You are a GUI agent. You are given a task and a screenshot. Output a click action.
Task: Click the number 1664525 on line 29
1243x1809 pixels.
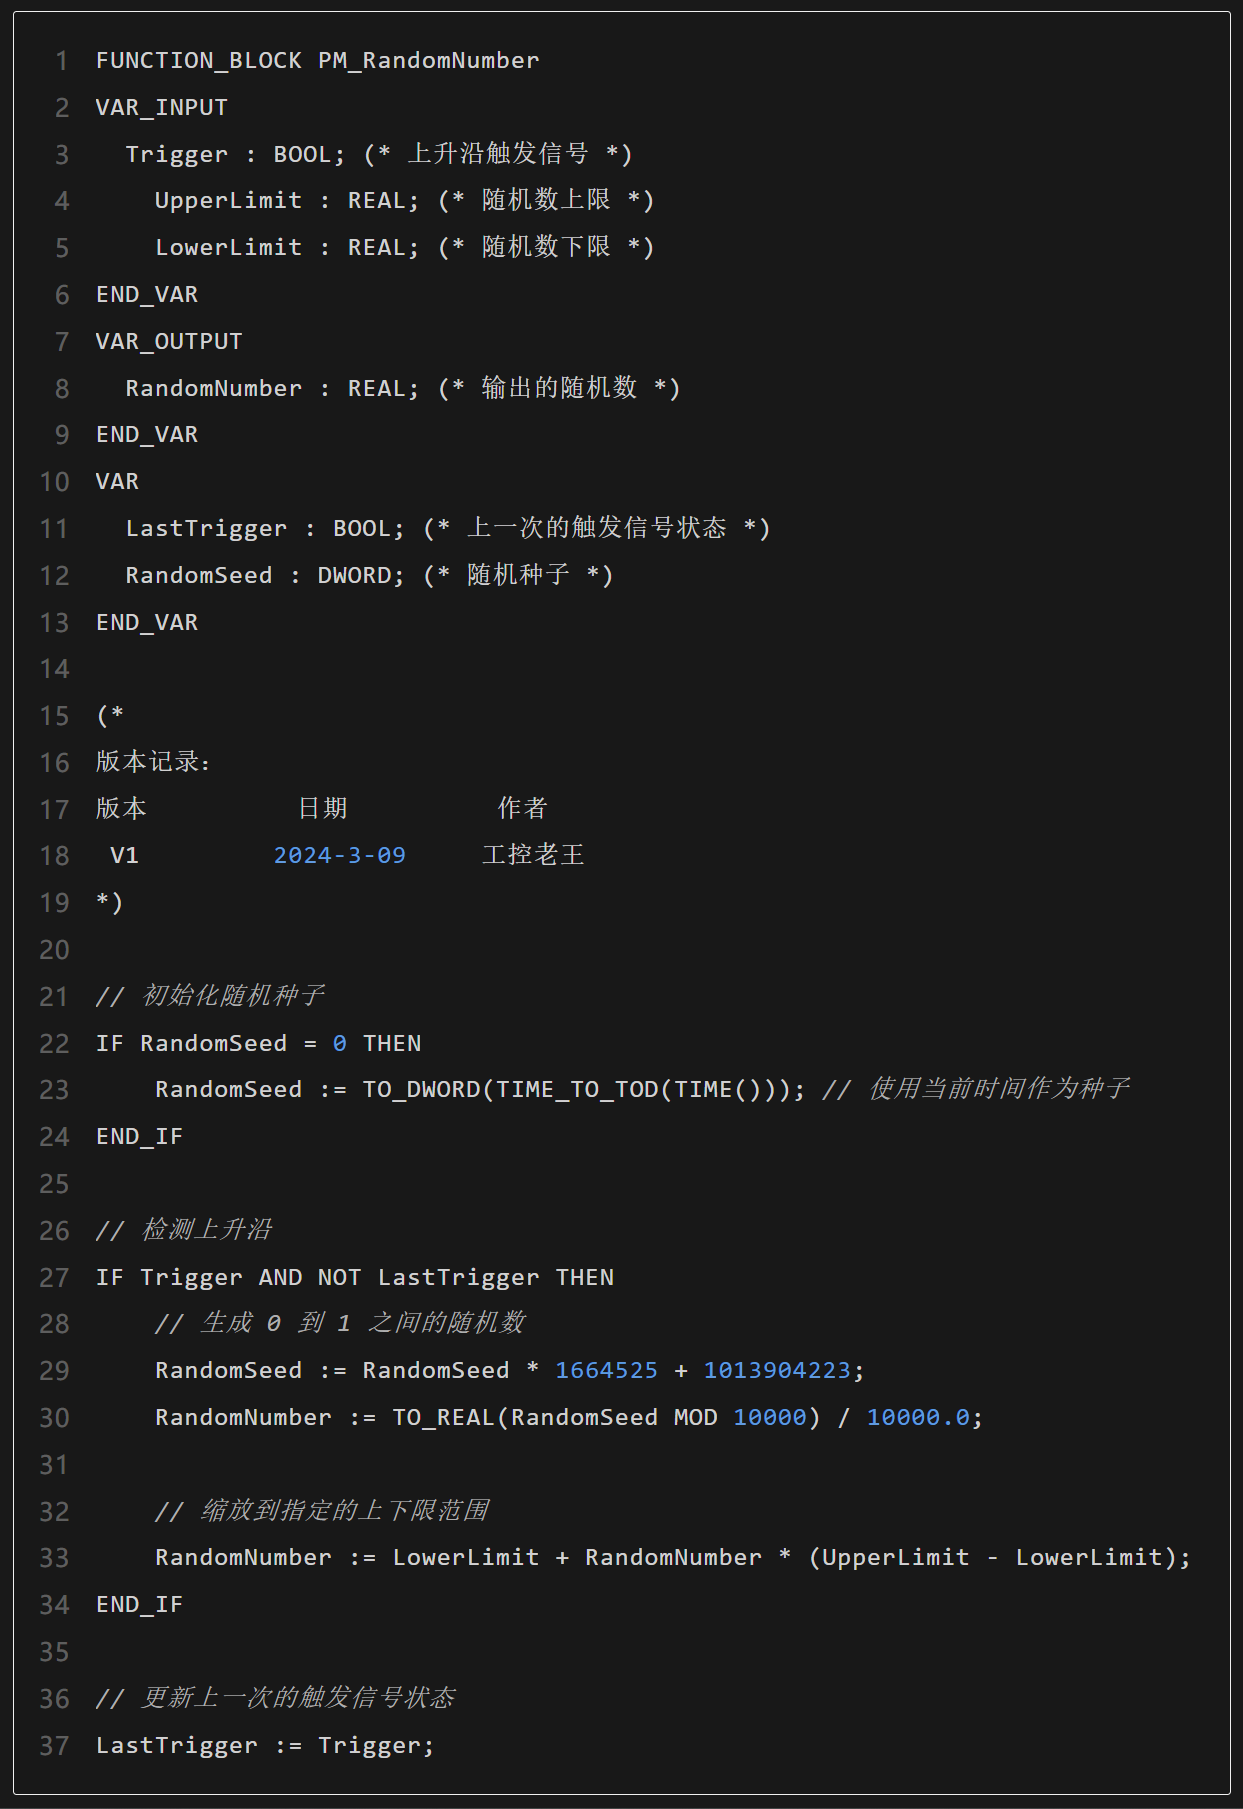click(x=607, y=1371)
